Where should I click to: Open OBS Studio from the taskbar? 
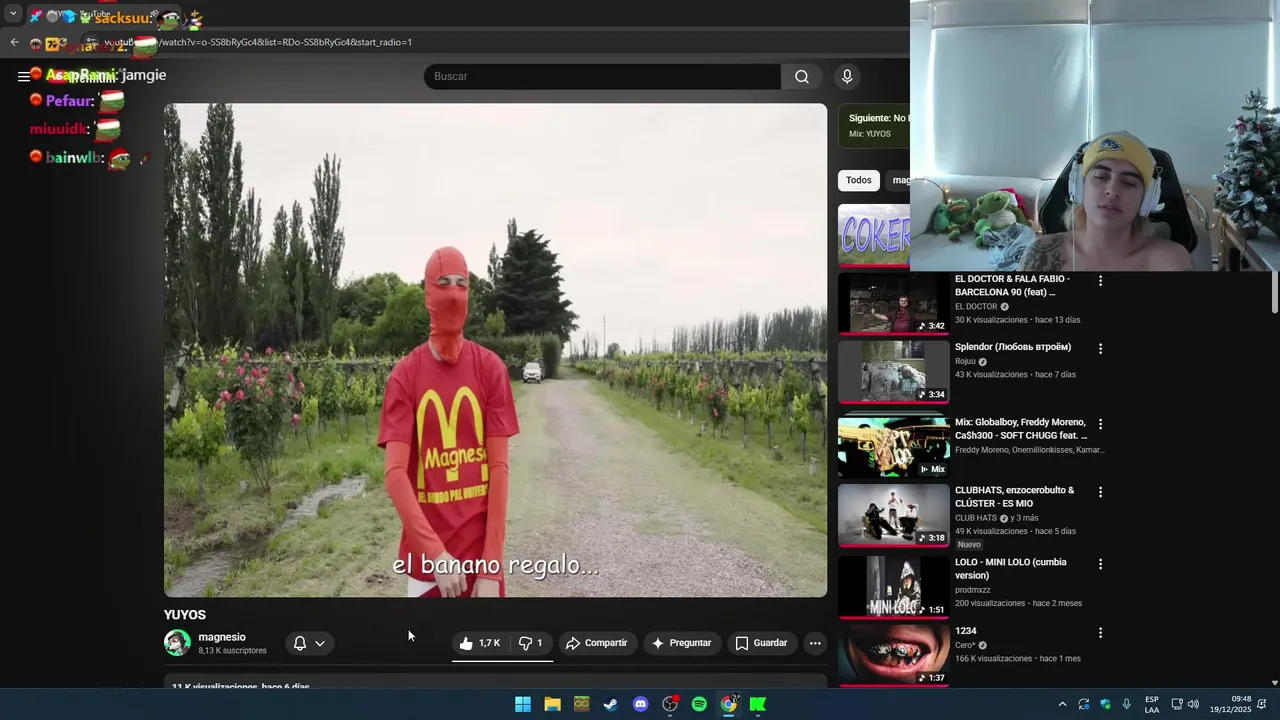(670, 704)
